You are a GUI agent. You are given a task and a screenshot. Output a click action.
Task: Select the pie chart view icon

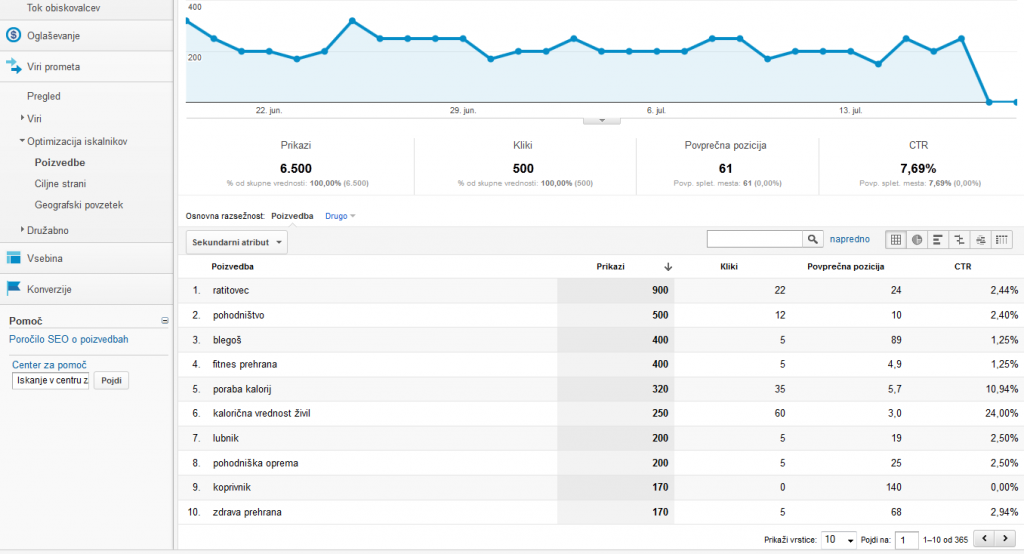tap(917, 240)
